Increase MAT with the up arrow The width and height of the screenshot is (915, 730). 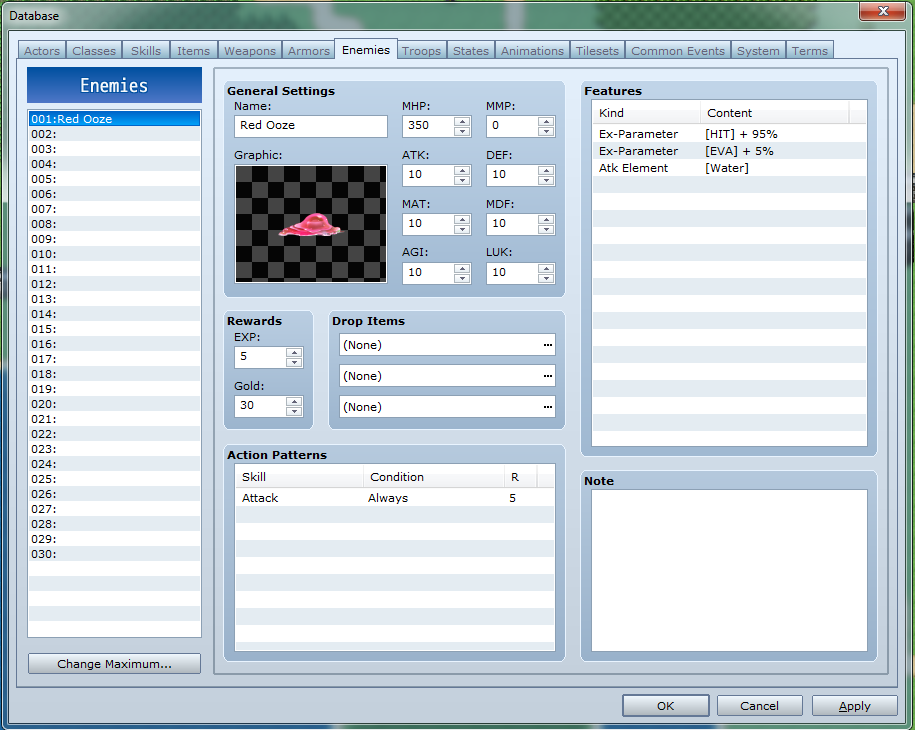click(x=462, y=219)
